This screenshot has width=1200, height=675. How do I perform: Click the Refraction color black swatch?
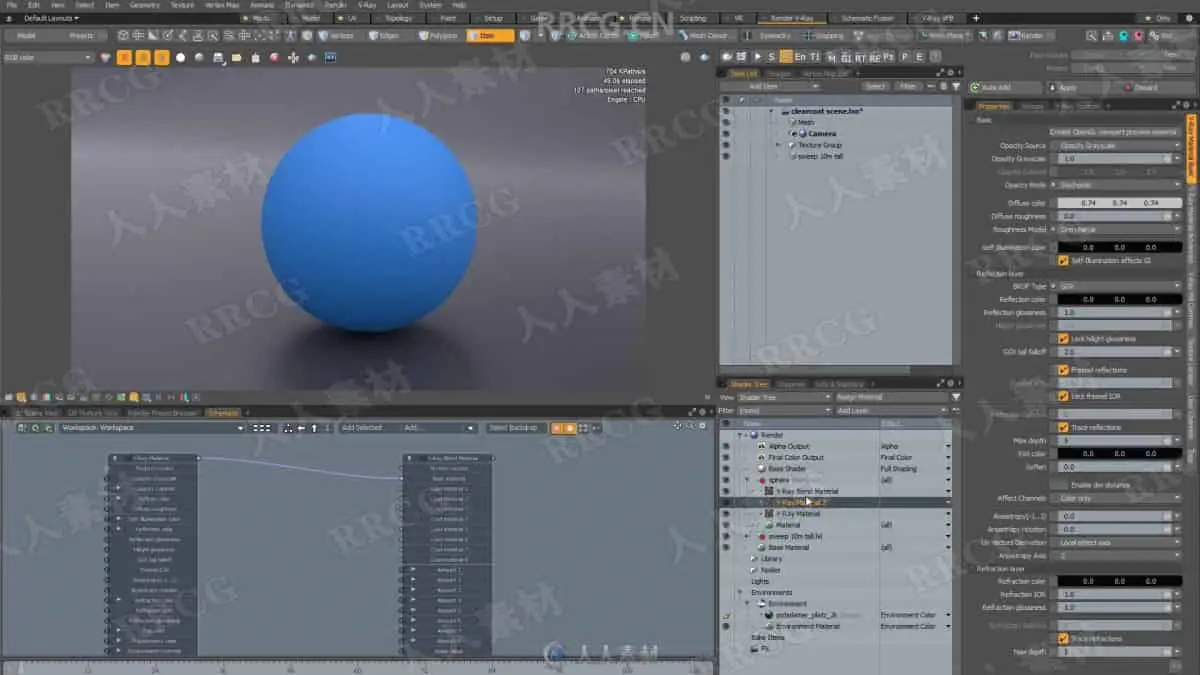[1120, 581]
